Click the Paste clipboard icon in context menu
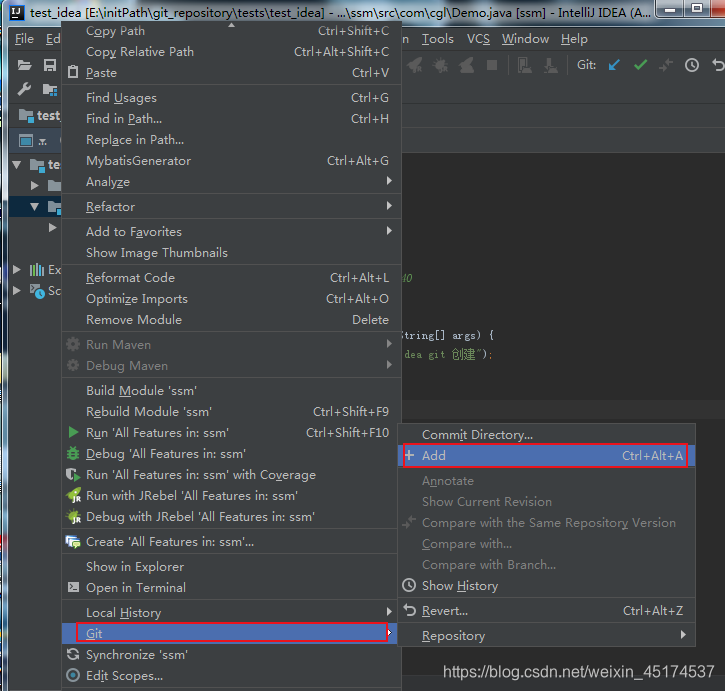 73,72
